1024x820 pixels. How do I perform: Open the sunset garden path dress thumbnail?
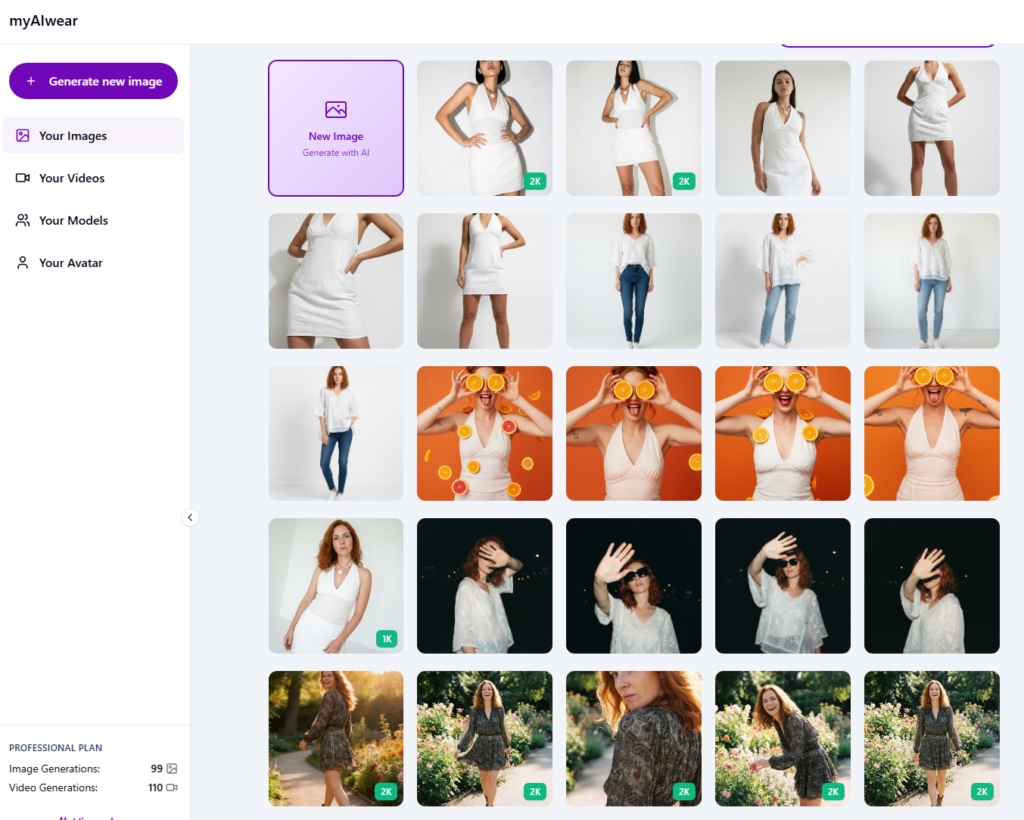(x=336, y=737)
